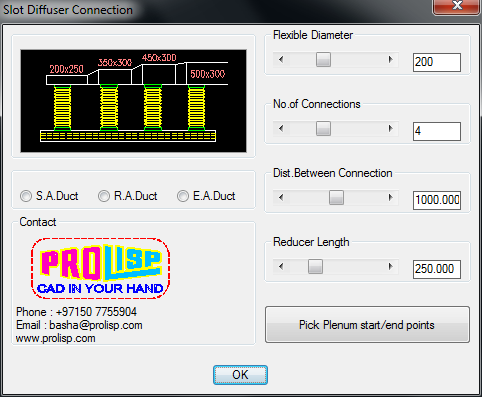Click the ProLisp CAD In Your Hand logo
Image resolution: width=482 pixels, height=397 pixels.
(101, 268)
